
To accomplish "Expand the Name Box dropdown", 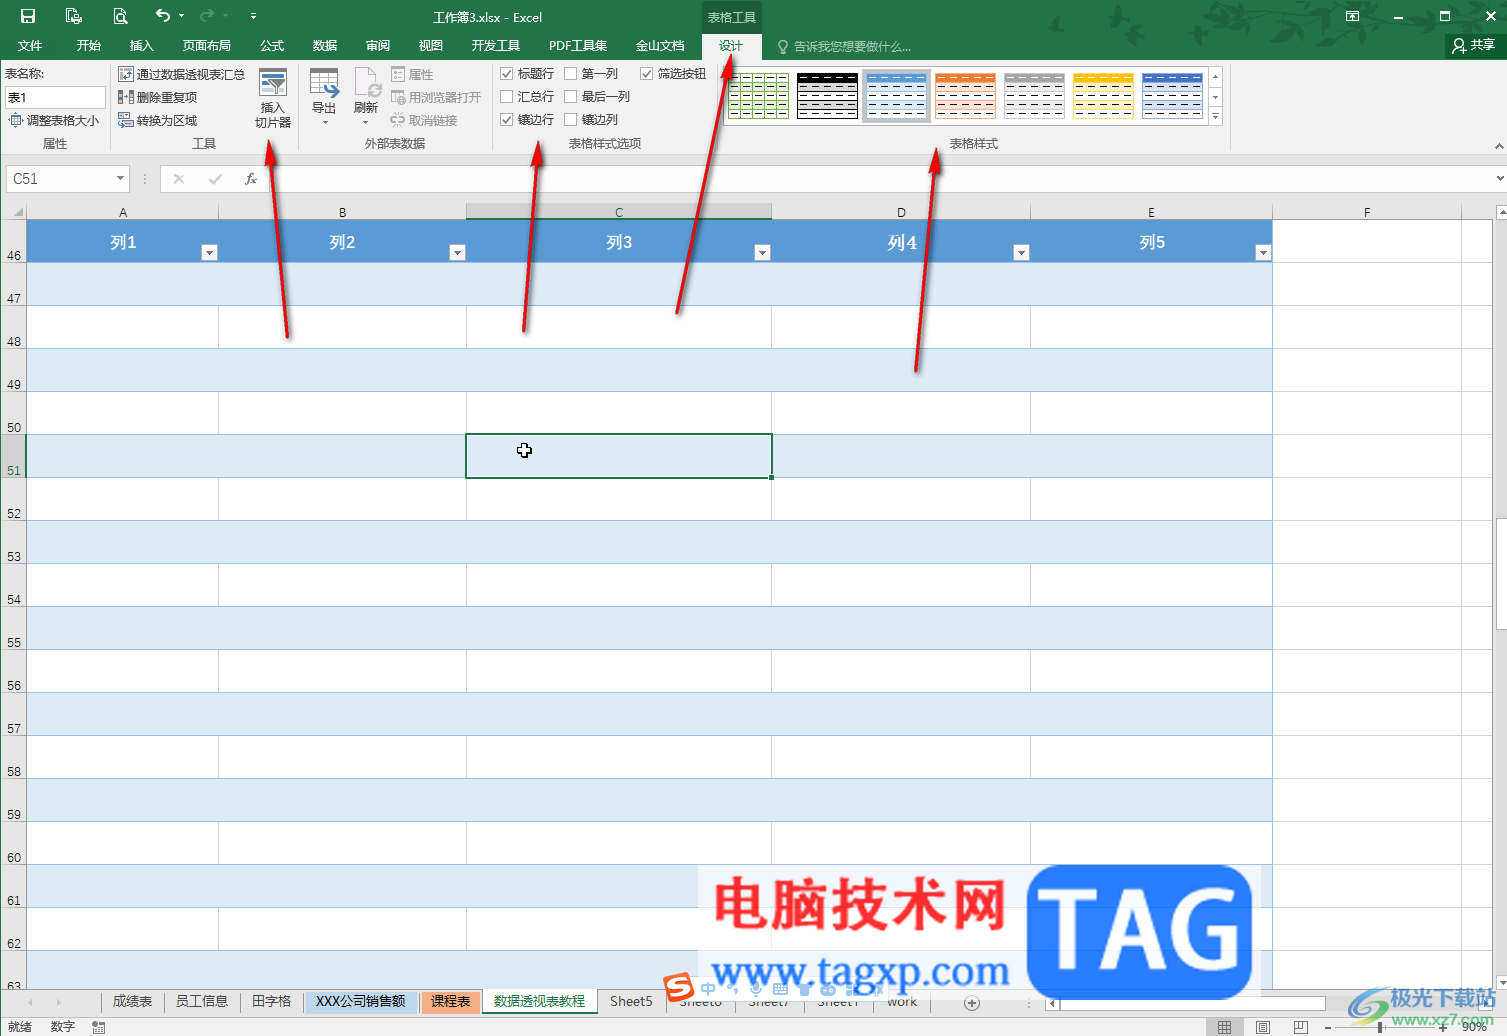I will 120,179.
